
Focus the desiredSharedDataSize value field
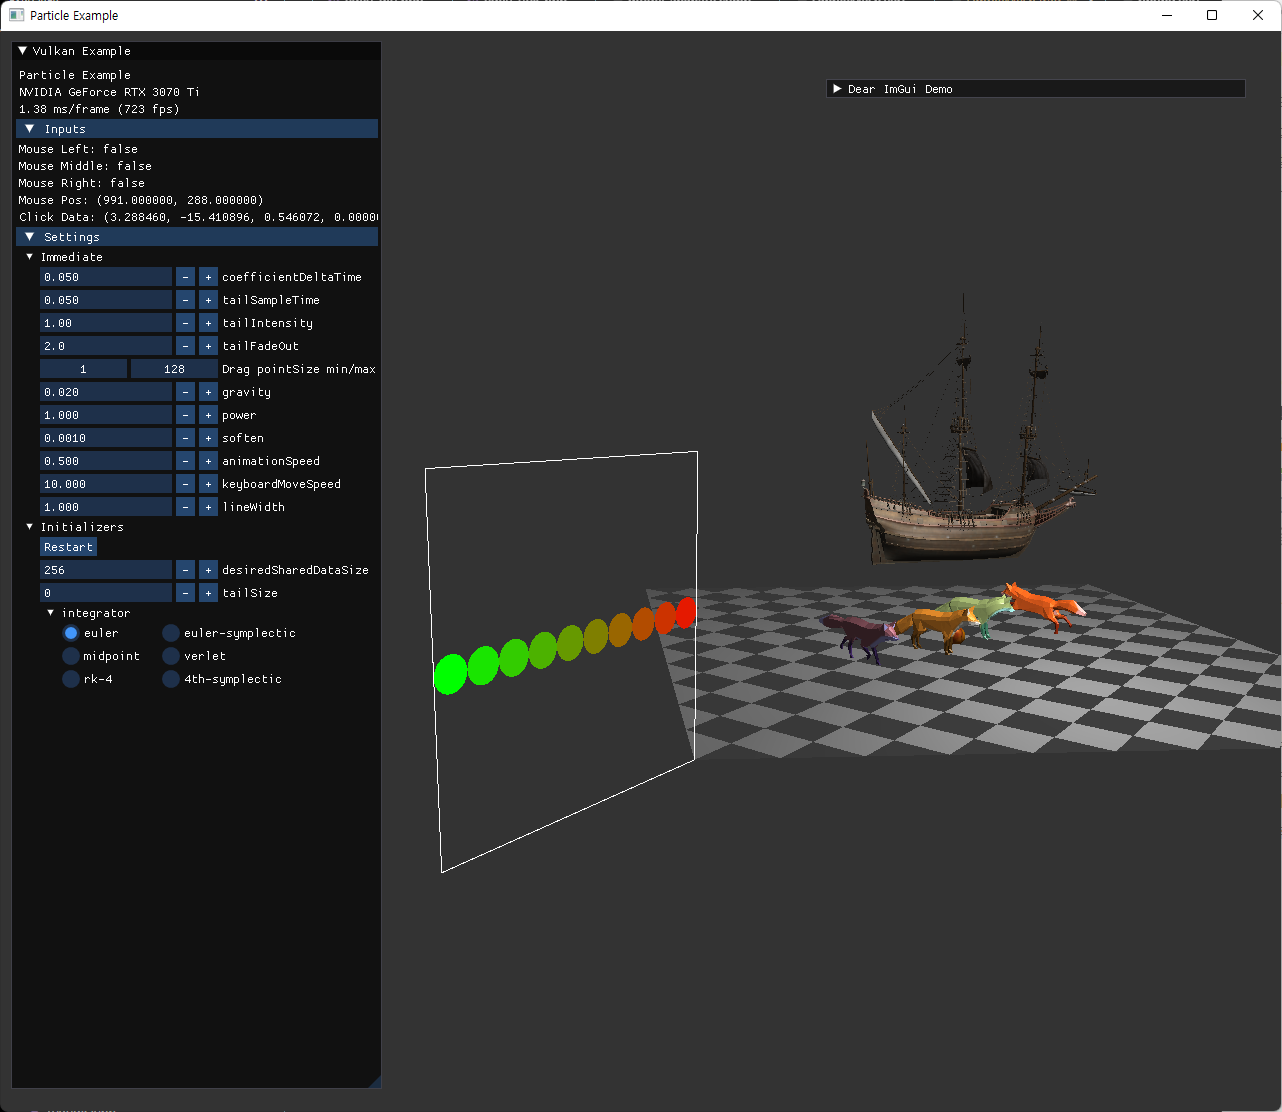(106, 570)
